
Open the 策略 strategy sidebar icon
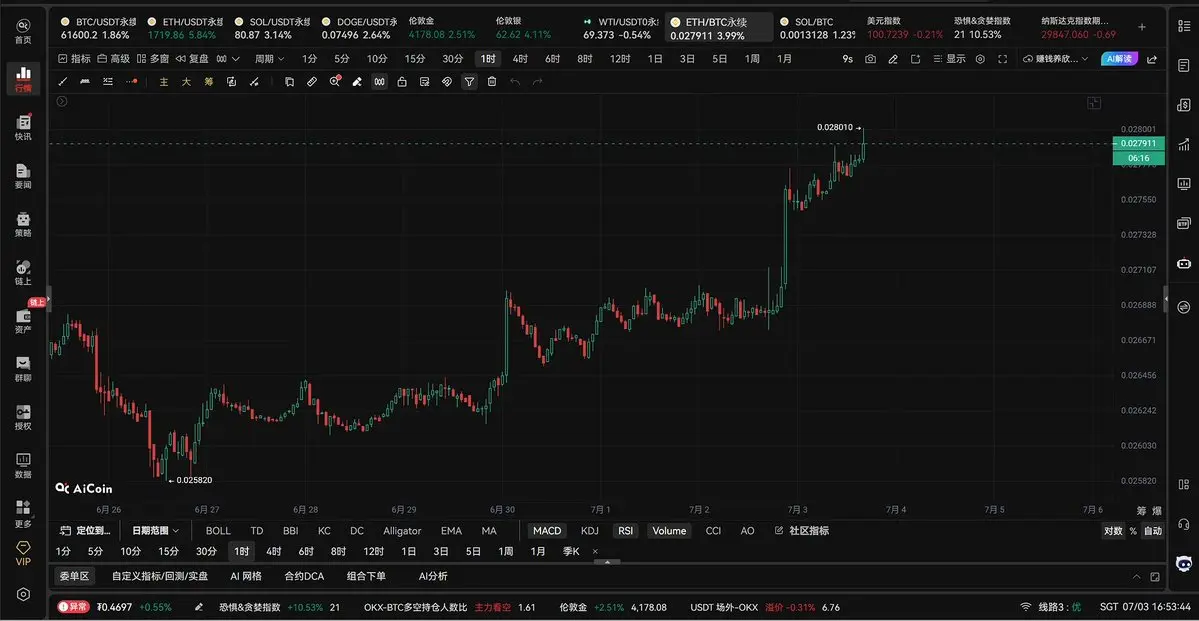tap(23, 224)
